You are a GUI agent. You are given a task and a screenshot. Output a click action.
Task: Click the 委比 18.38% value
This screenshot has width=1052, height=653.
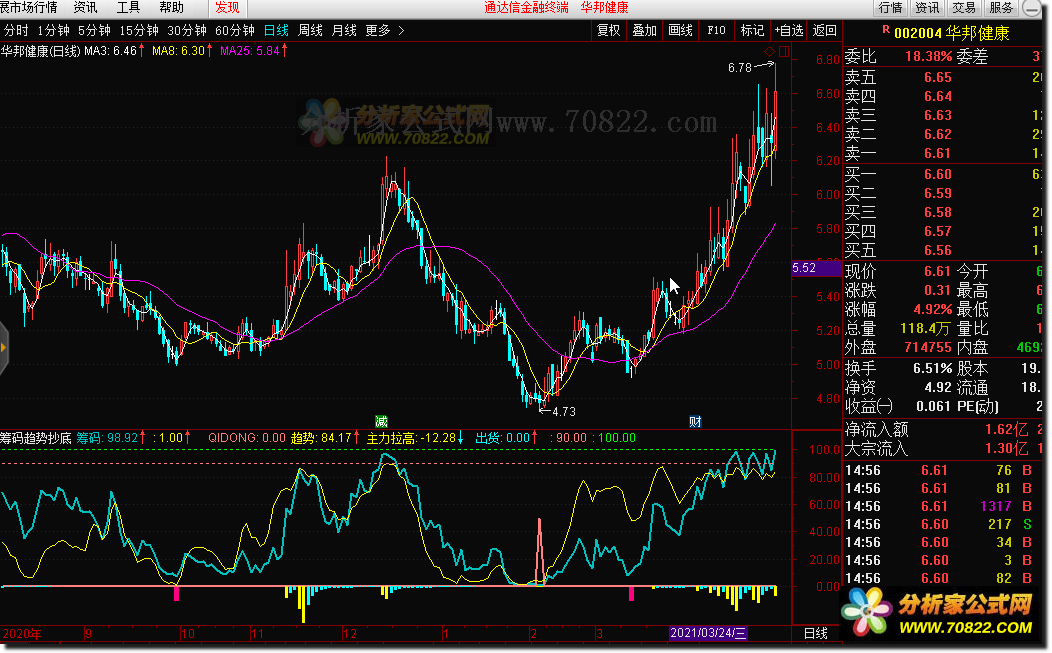pos(929,56)
